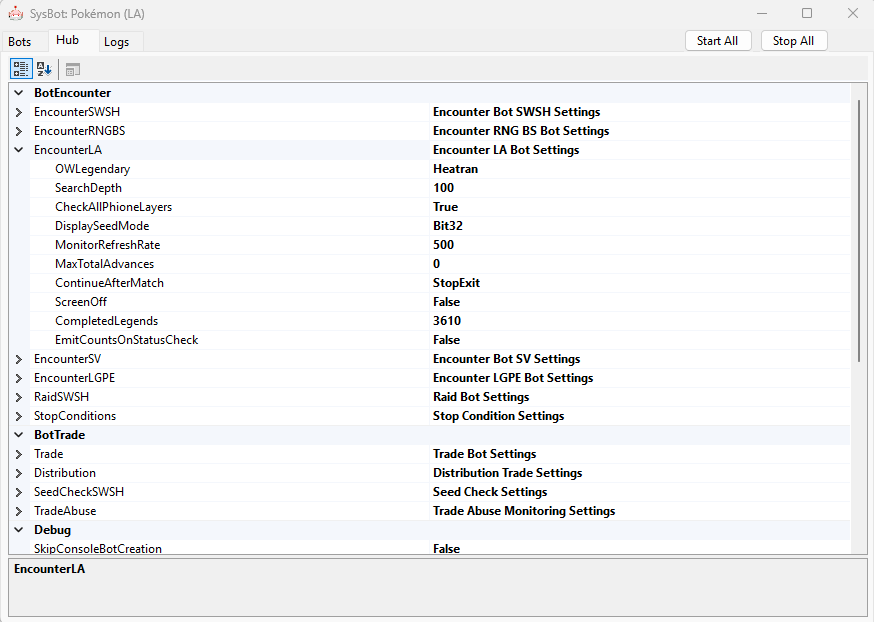
Task: Expand the RaidSWSH settings
Action: tap(19, 397)
